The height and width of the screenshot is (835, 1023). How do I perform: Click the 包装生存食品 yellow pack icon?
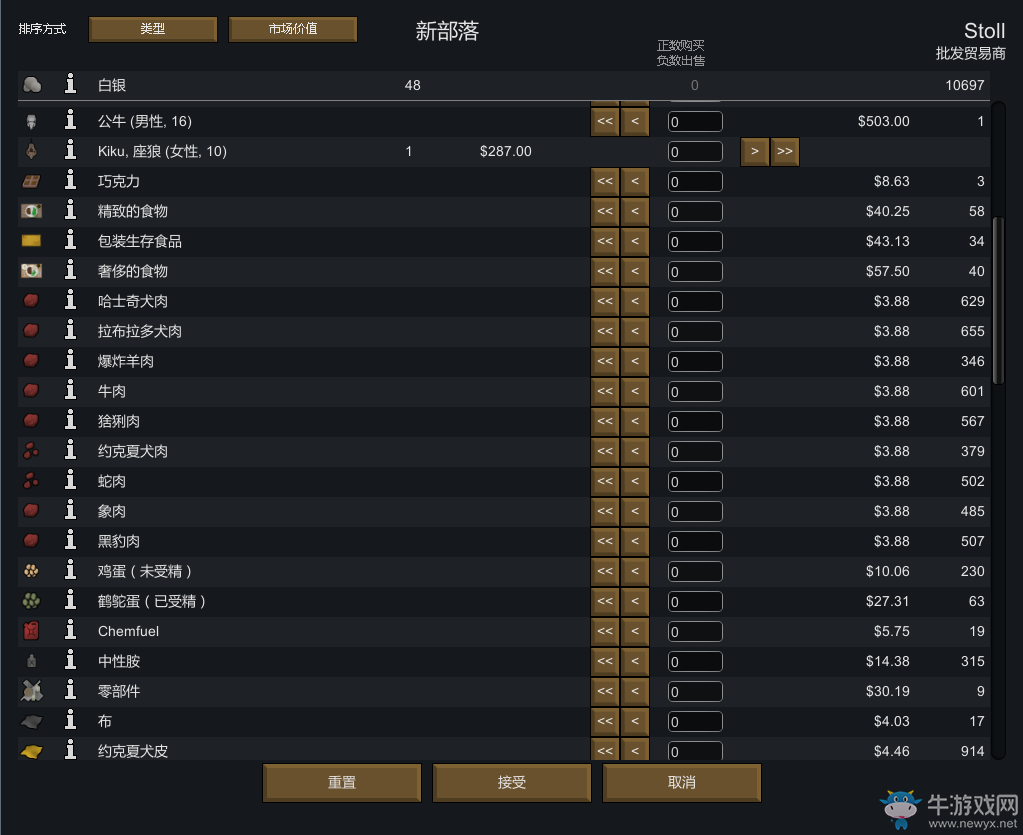(x=31, y=241)
